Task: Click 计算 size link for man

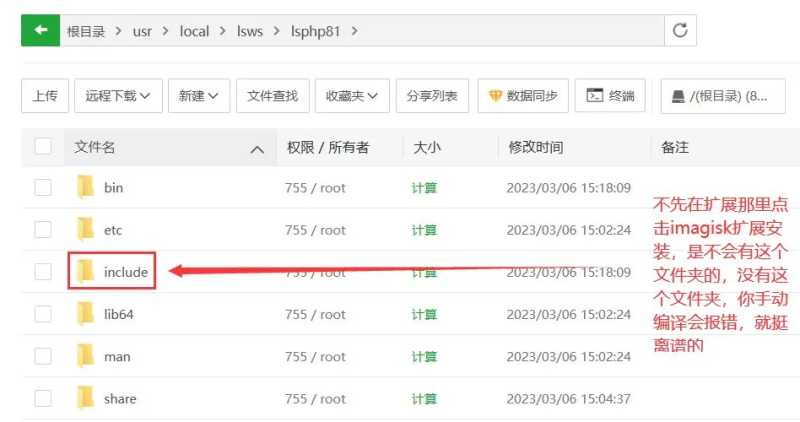Action: [424, 357]
